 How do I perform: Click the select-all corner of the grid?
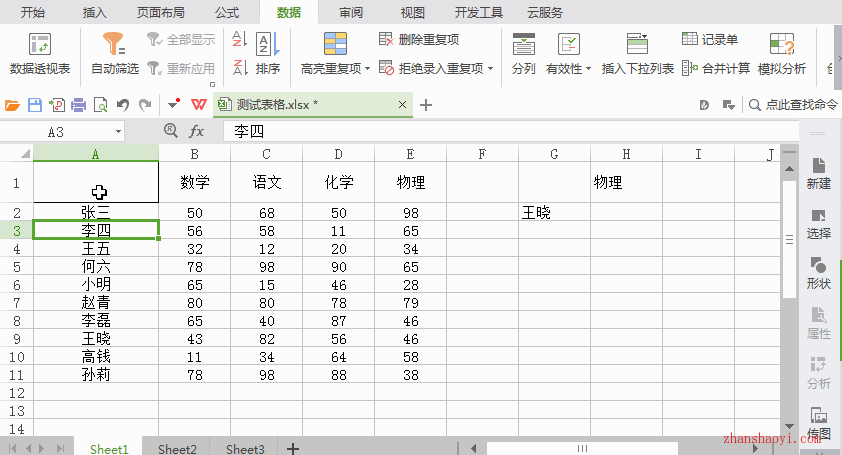(x=25, y=154)
